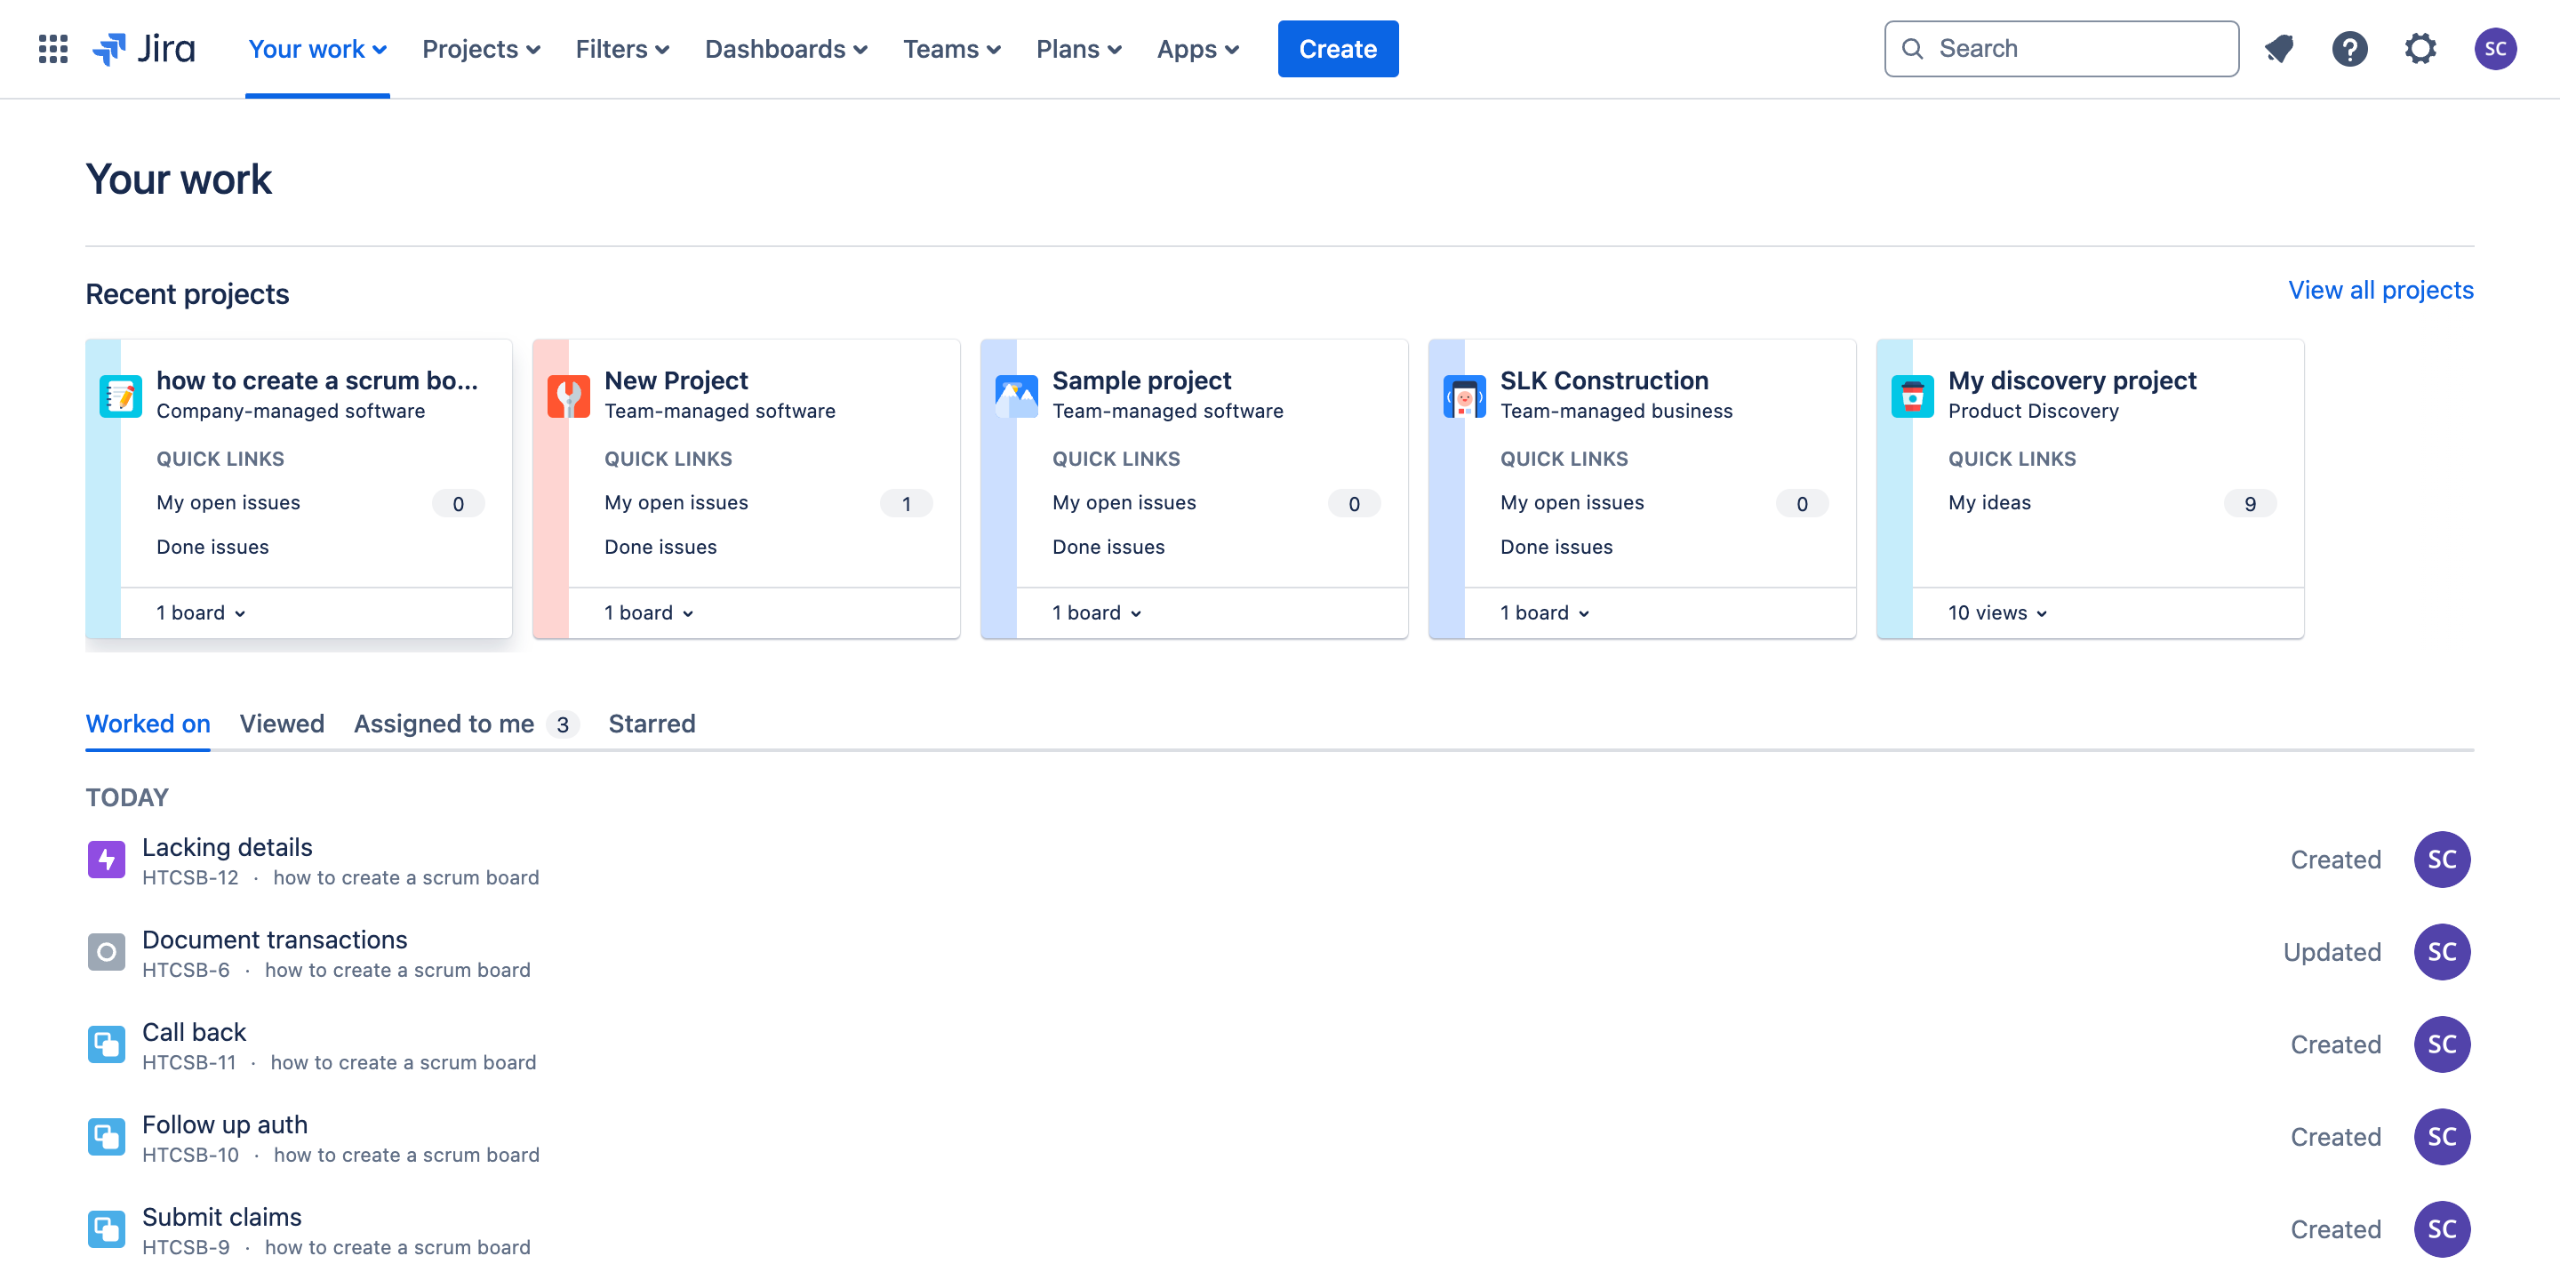Open the help question mark icon
This screenshot has height=1265, width=2560.
[x=2349, y=48]
